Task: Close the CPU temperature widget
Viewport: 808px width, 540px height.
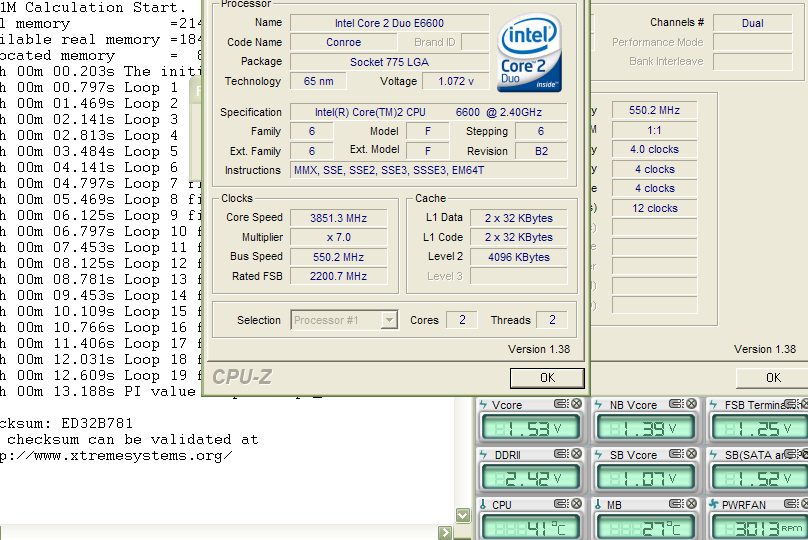Action: tap(577, 503)
